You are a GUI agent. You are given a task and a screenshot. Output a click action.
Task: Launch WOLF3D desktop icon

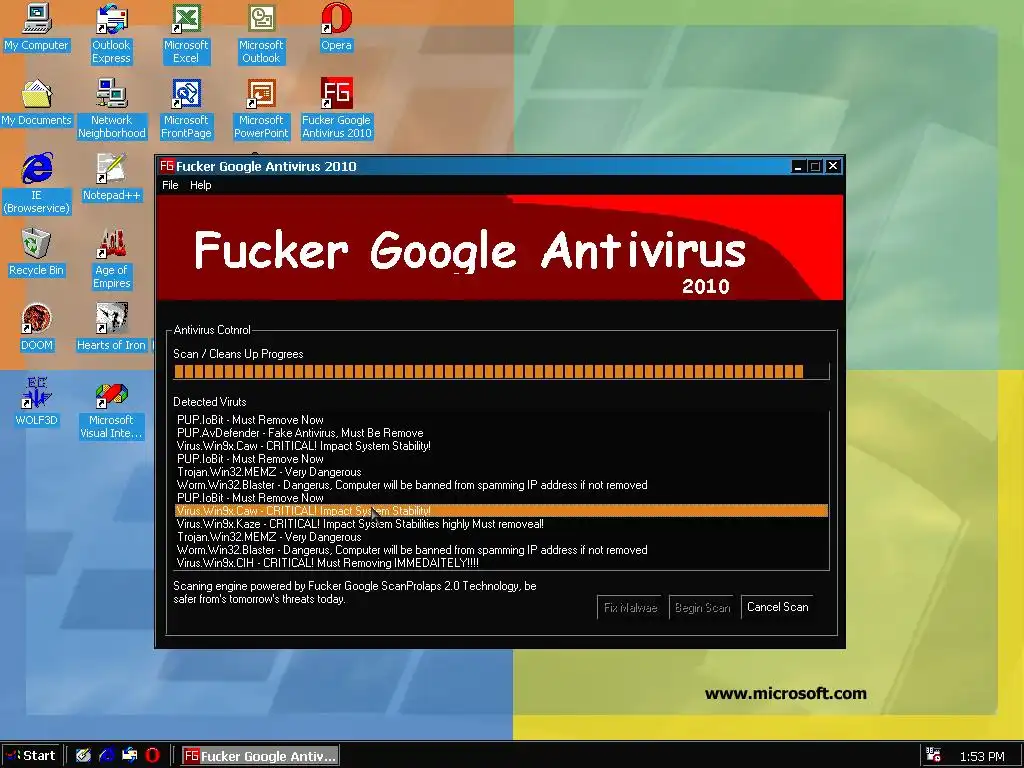click(37, 403)
